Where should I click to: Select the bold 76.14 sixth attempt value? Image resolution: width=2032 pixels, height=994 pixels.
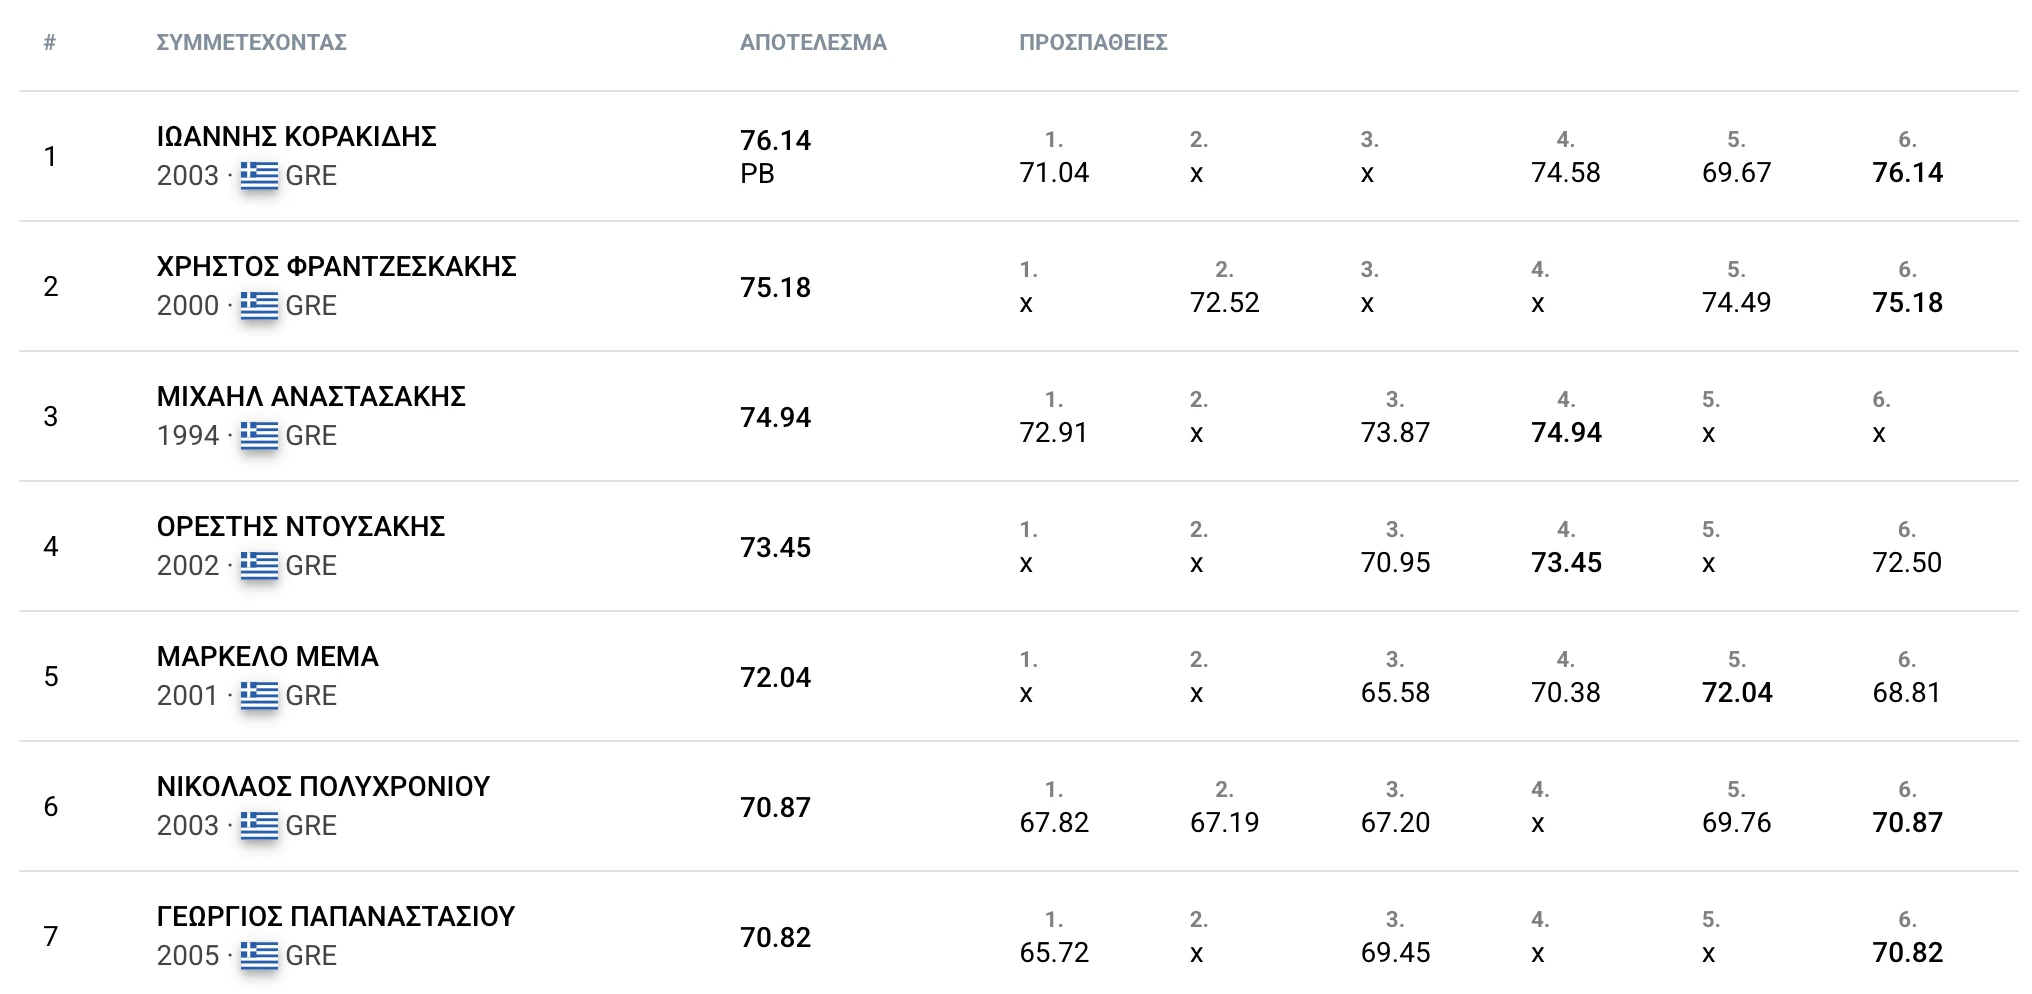[x=1907, y=173]
